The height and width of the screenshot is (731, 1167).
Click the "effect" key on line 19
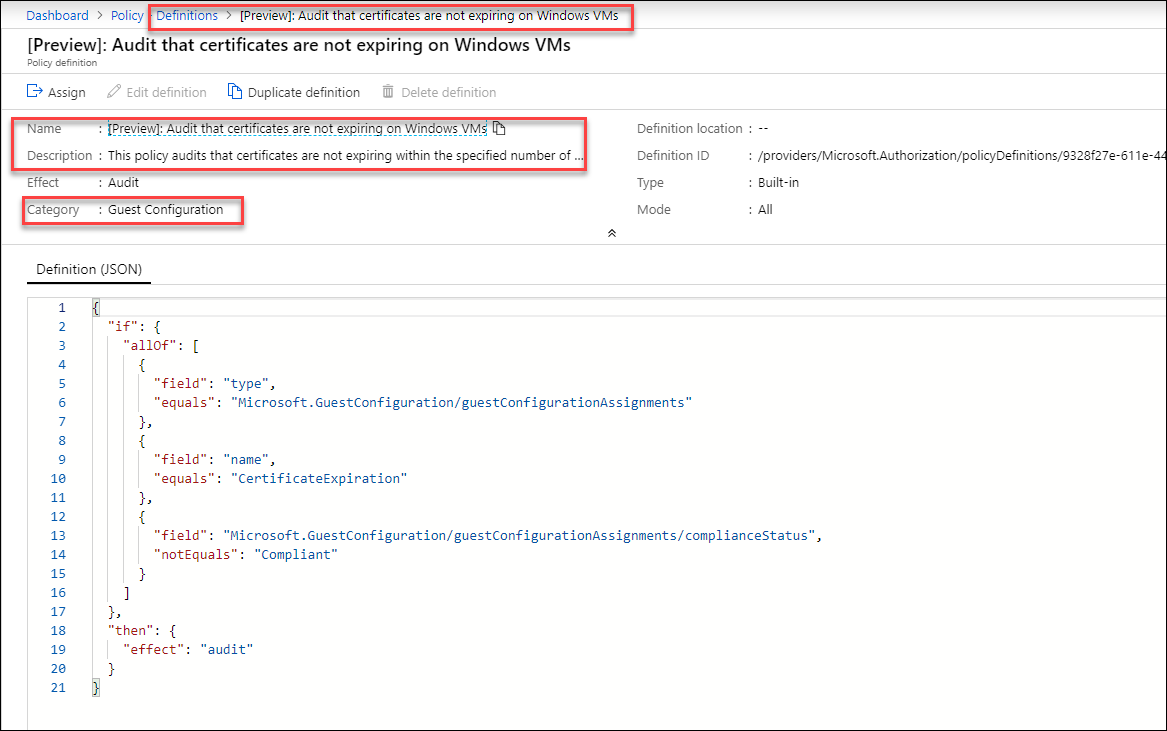pos(153,650)
